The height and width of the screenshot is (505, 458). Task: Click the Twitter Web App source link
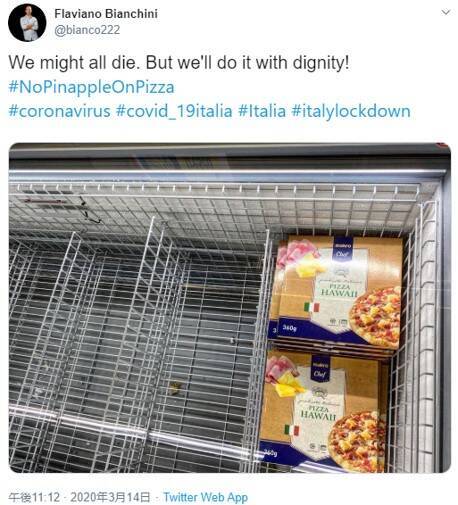pos(205,497)
